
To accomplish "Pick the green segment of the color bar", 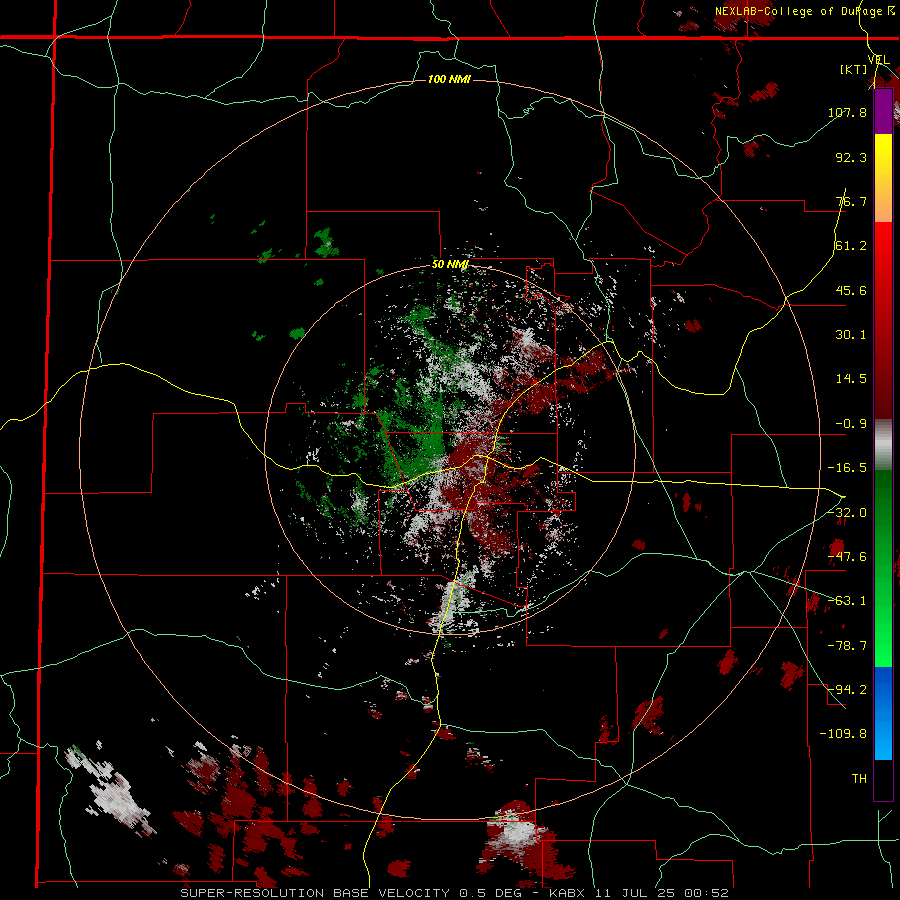I will 883,568.
